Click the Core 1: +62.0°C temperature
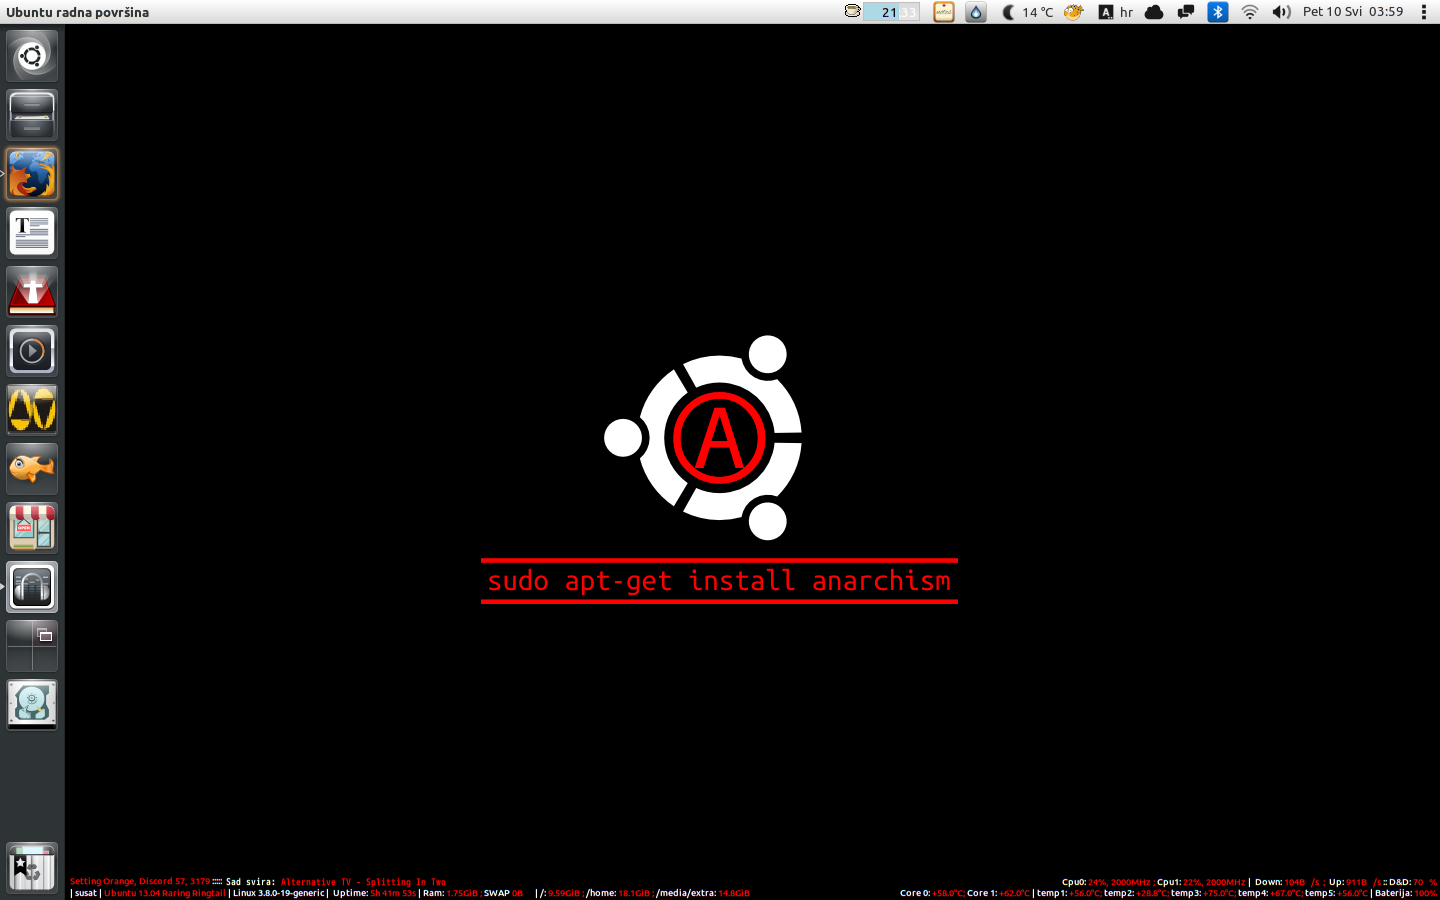The image size is (1440, 900). [998, 893]
